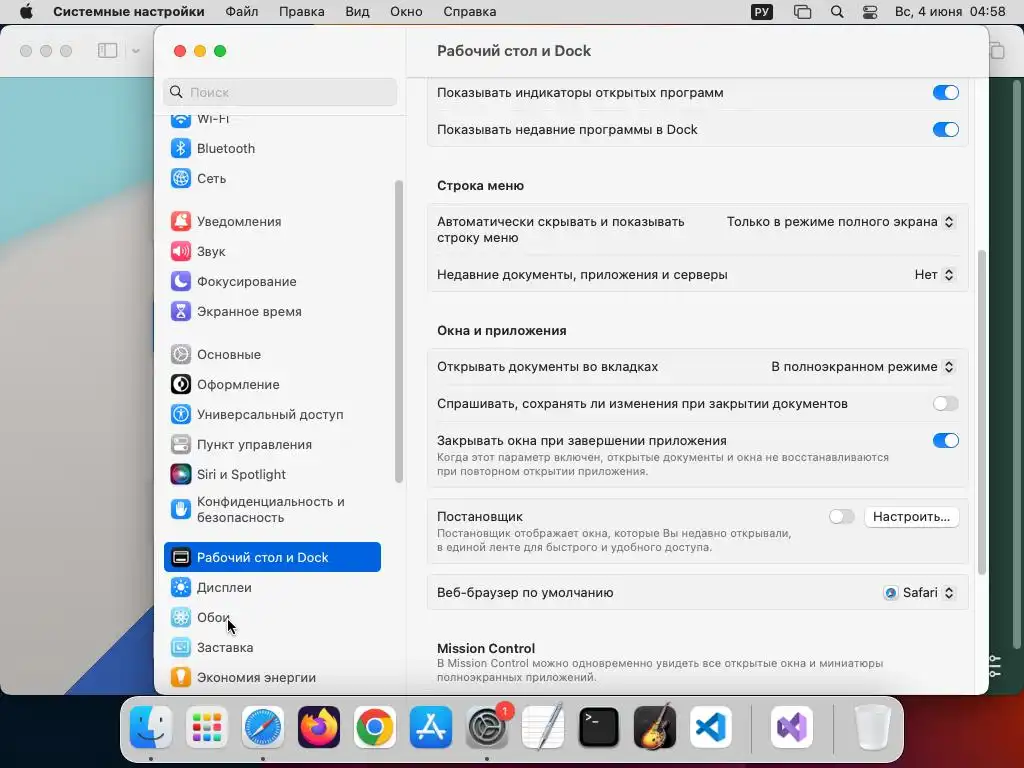Image resolution: width=1024 pixels, height=768 pixels.
Task: Switch the РУ input source
Action: coord(761,12)
